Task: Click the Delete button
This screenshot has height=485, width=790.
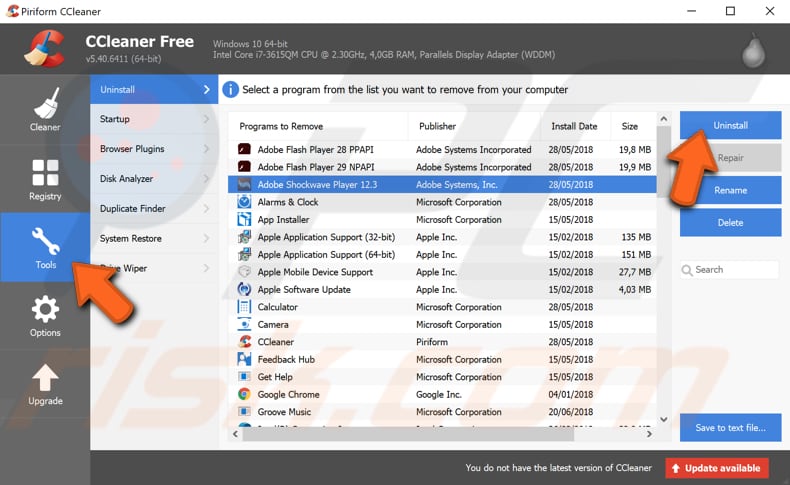Action: coord(730,223)
